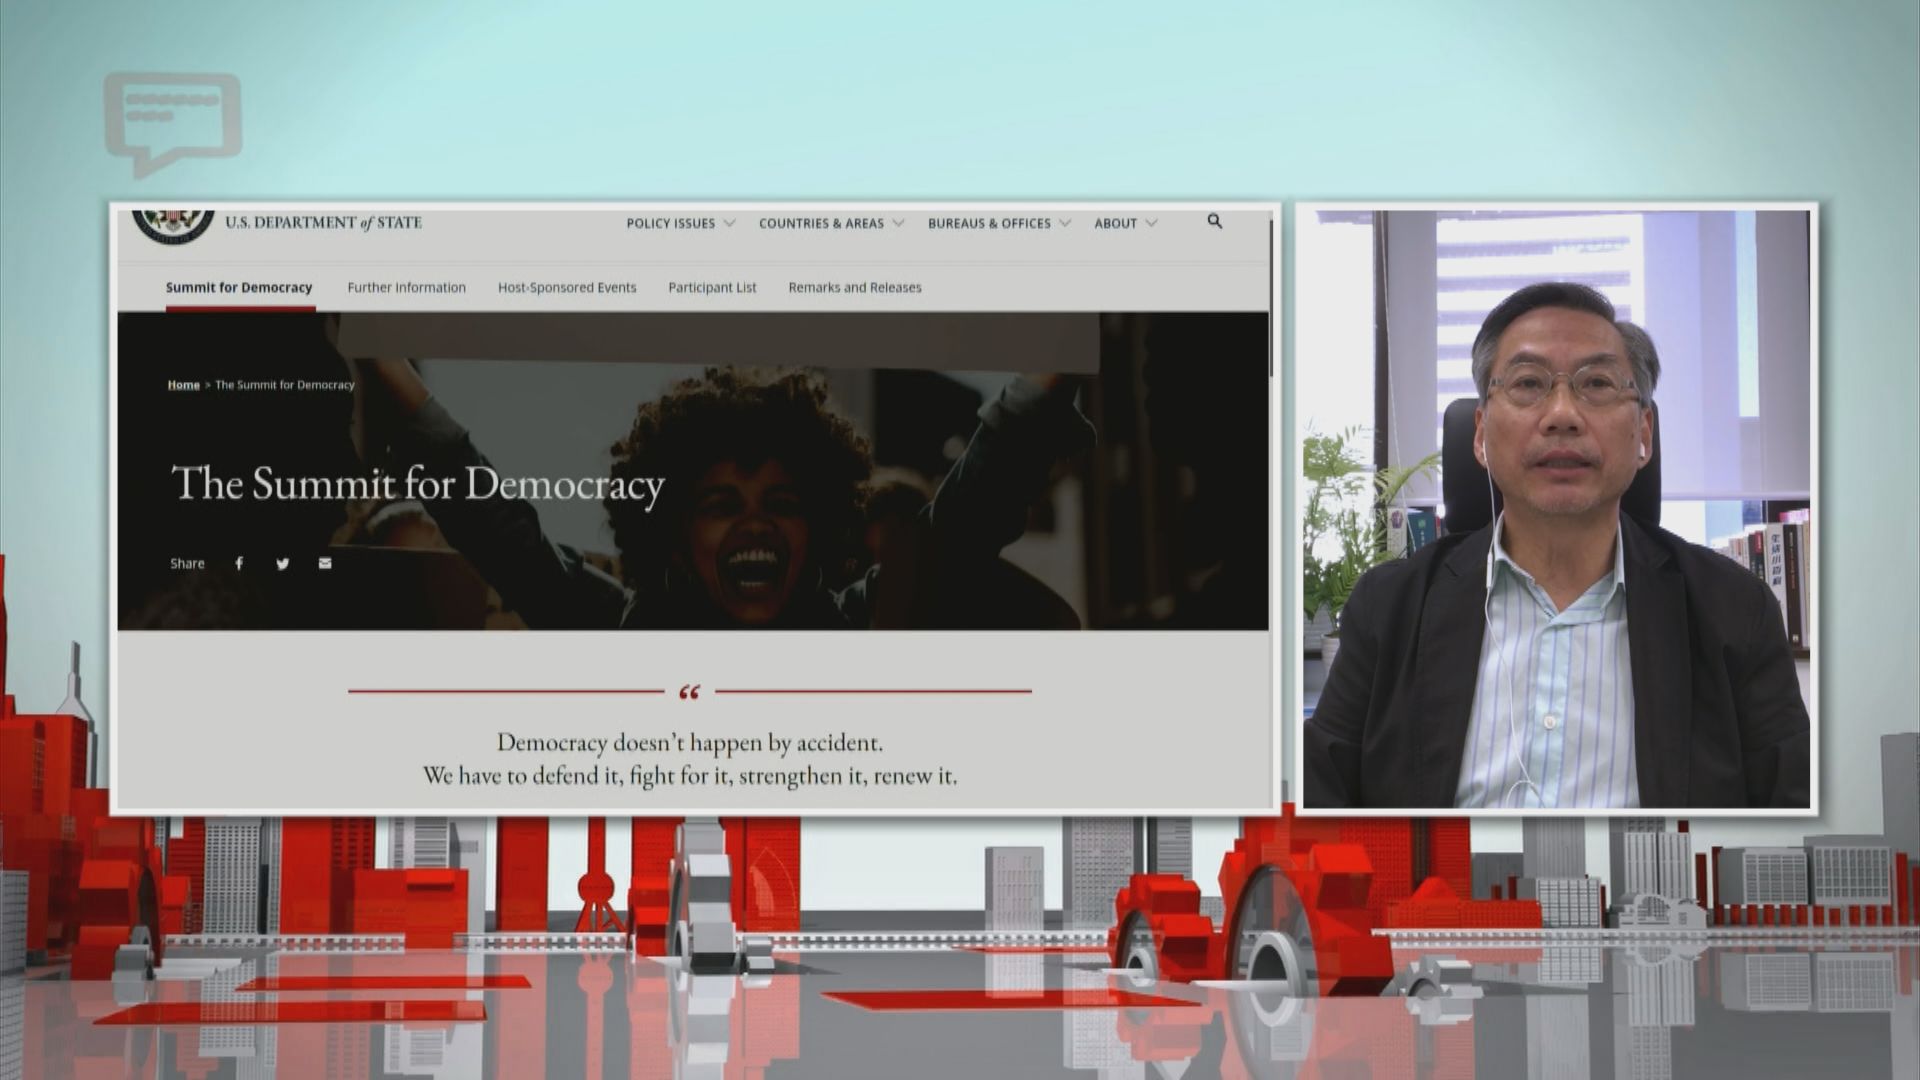Open Remarks and Releases tab
This screenshot has height=1080, width=1920.
tap(855, 287)
